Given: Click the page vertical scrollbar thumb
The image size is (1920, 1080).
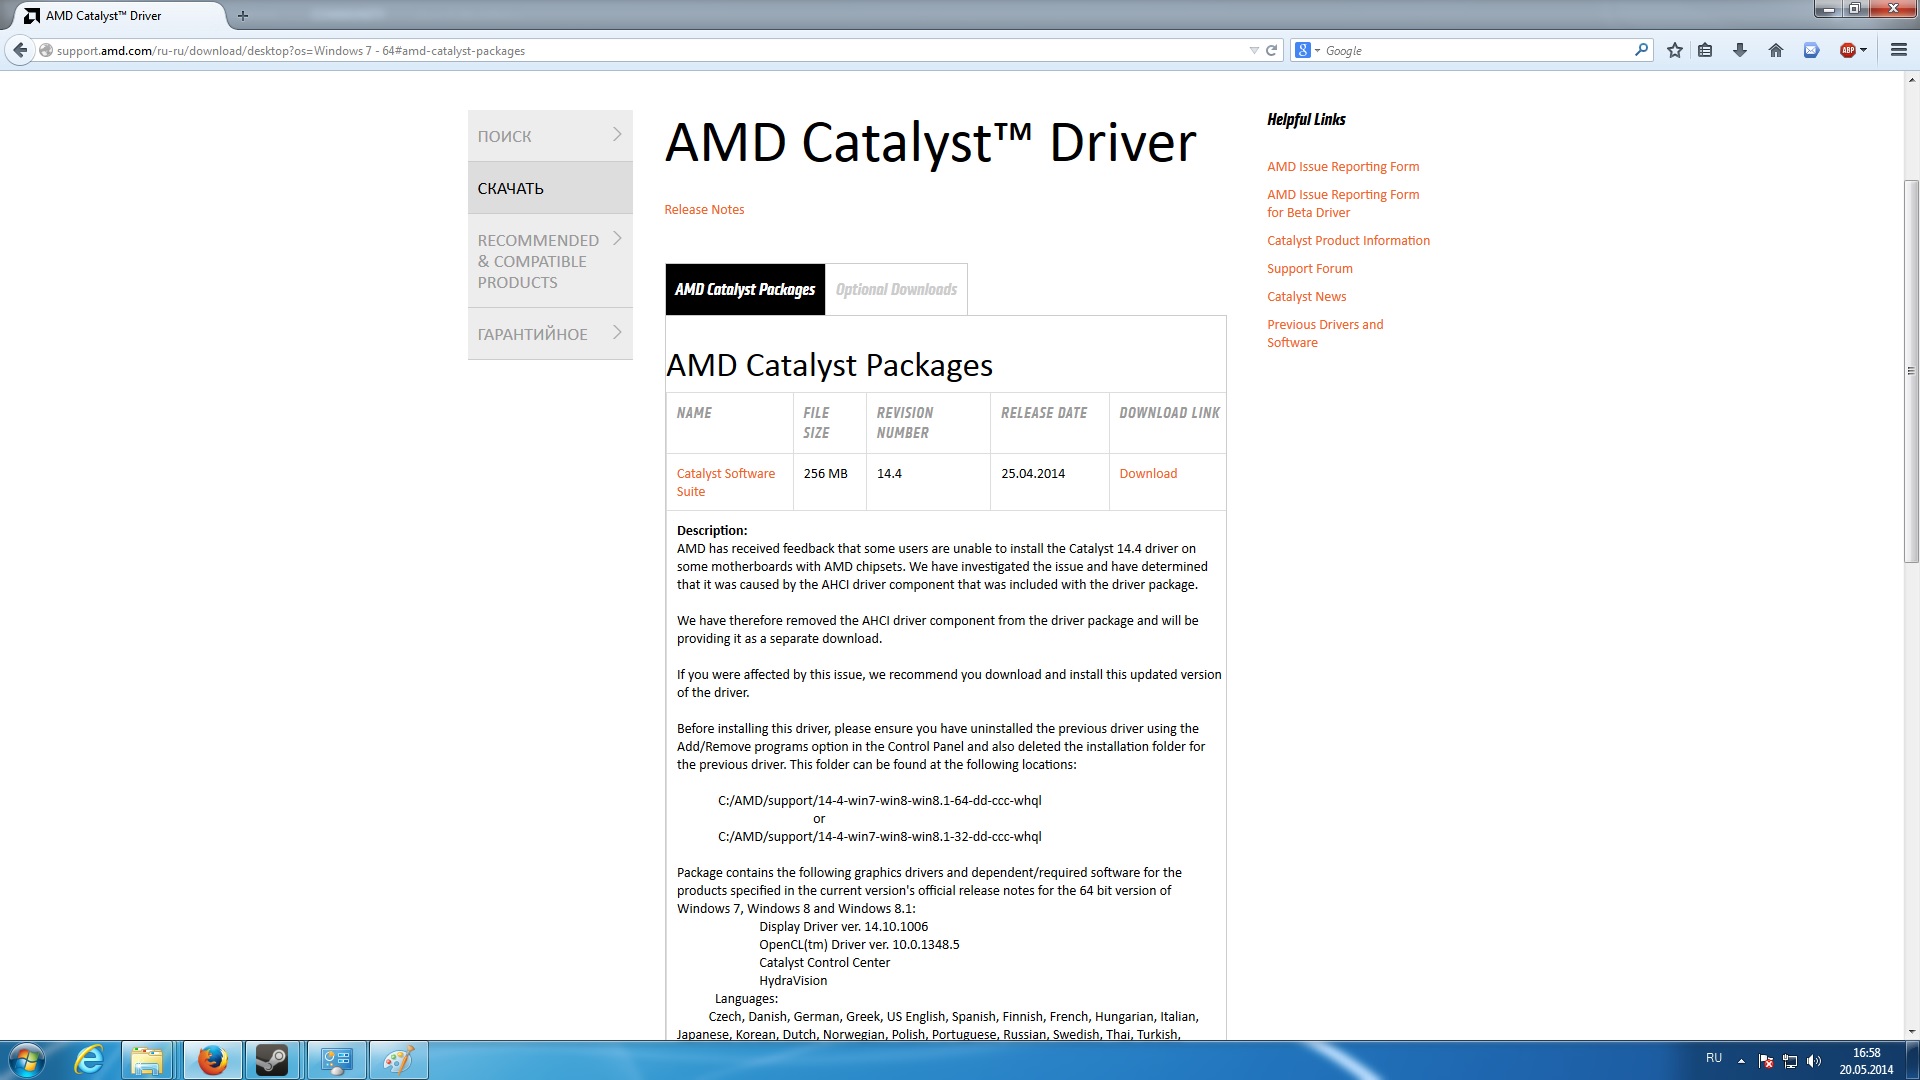Looking at the screenshot, I should tap(1911, 370).
